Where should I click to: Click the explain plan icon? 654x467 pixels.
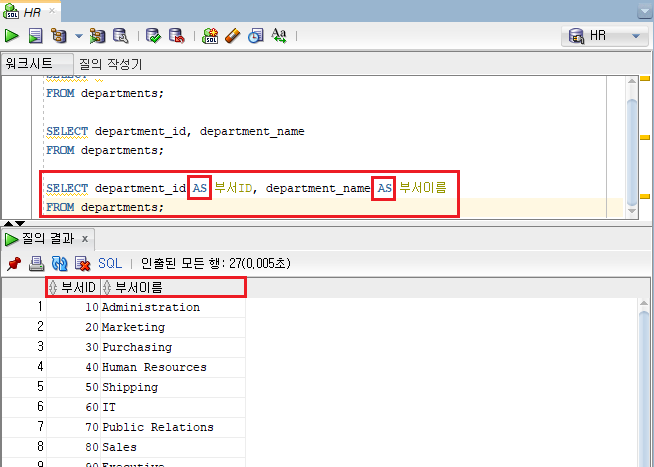coord(59,36)
